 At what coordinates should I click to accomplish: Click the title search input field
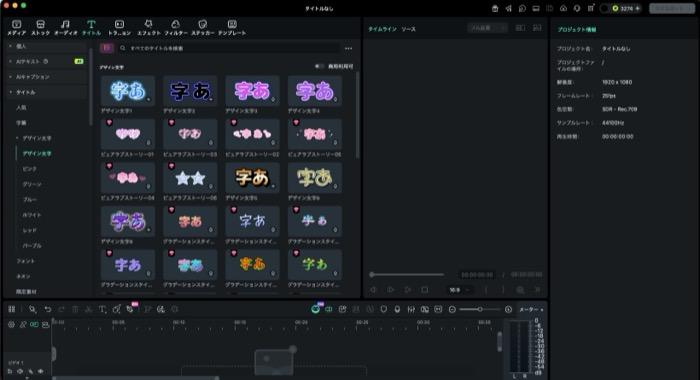point(228,48)
